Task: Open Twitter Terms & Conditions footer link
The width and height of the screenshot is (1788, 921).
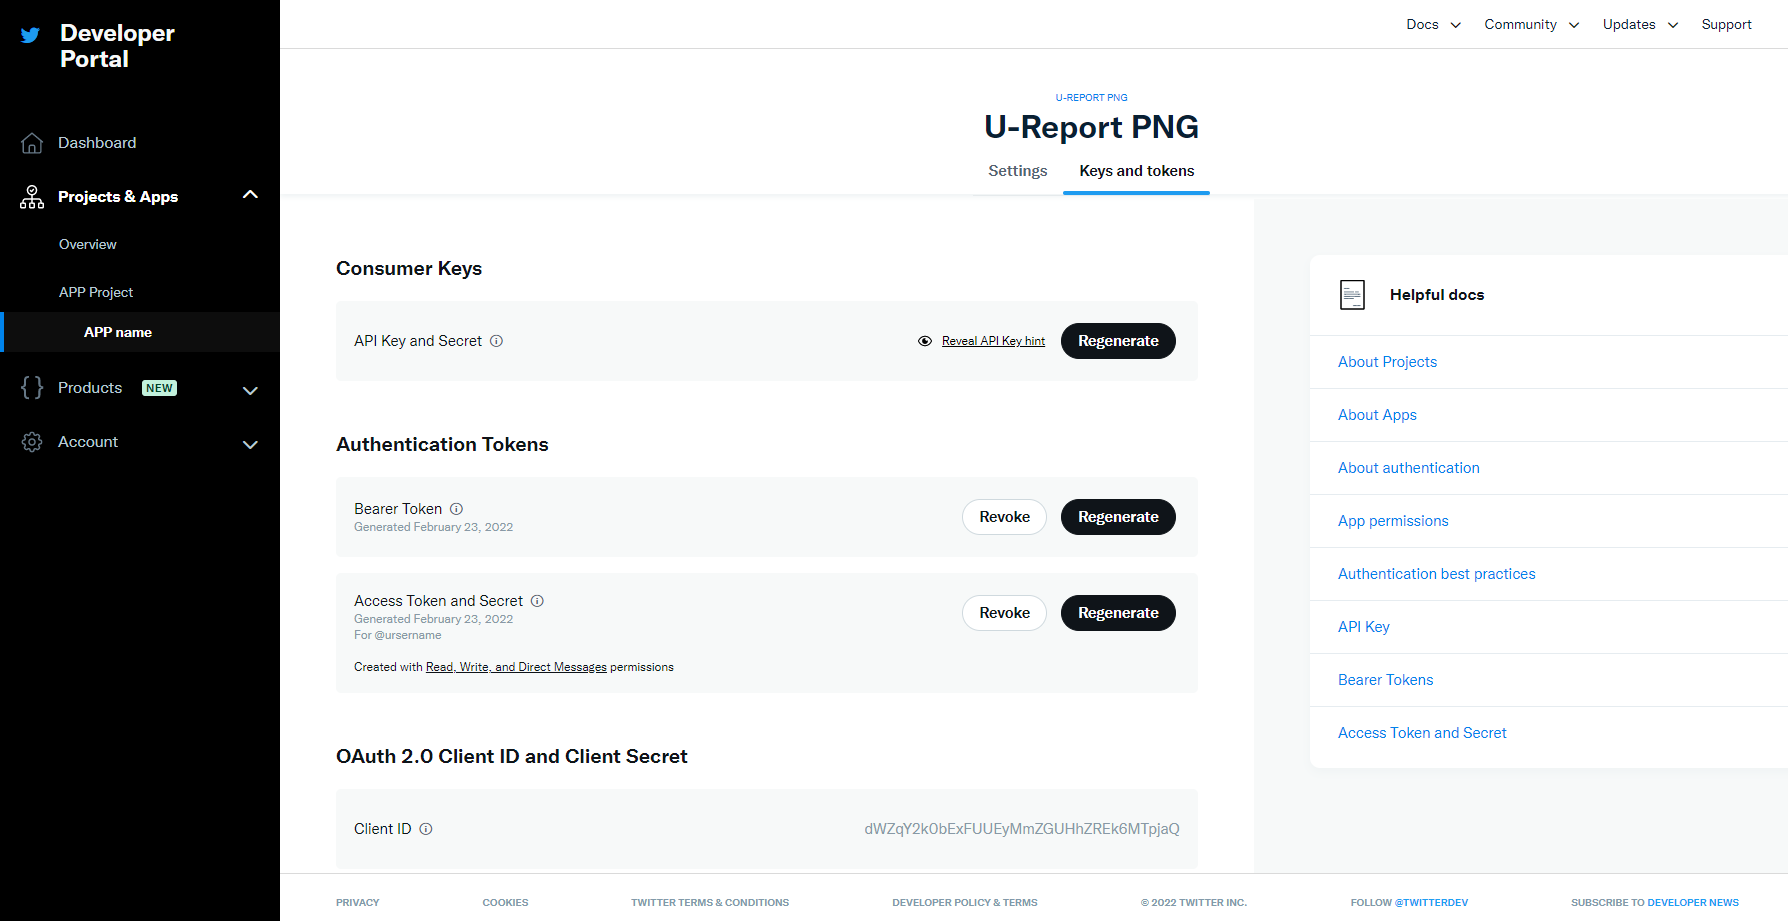Action: [710, 903]
